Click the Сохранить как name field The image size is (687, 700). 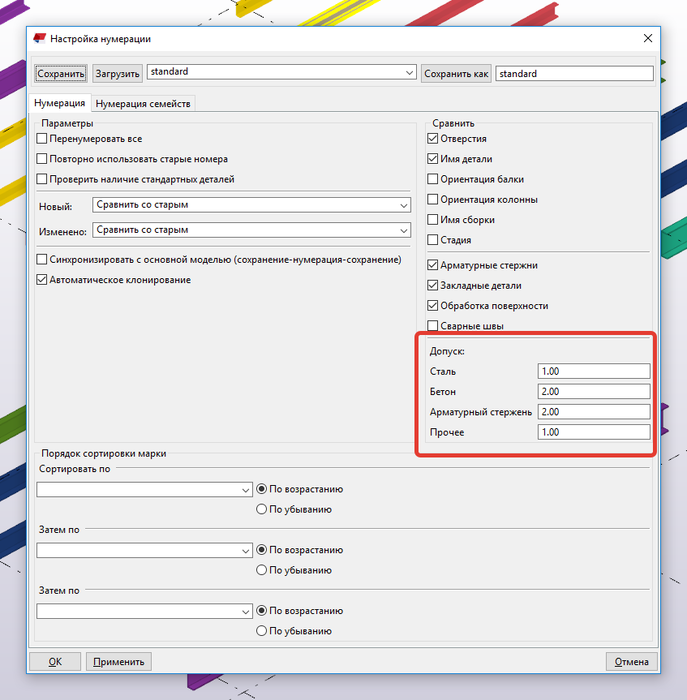point(575,74)
